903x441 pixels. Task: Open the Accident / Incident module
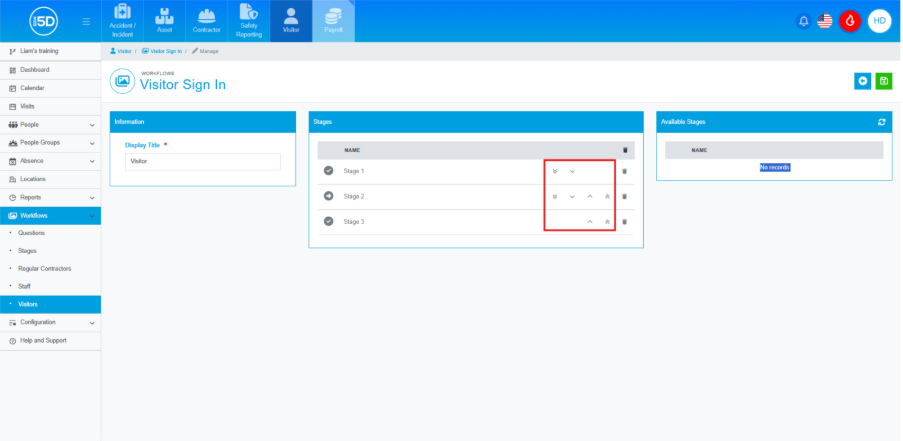pos(123,21)
